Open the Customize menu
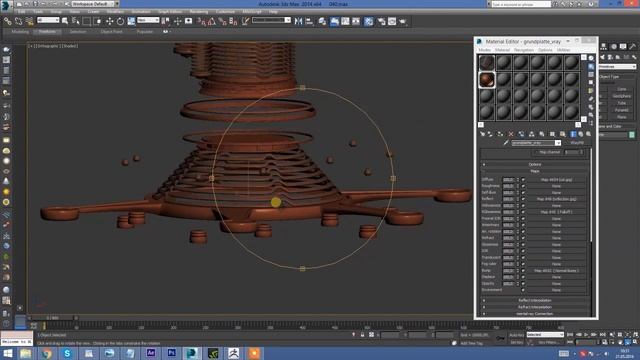Screen dimensions: 640x360 225,12
